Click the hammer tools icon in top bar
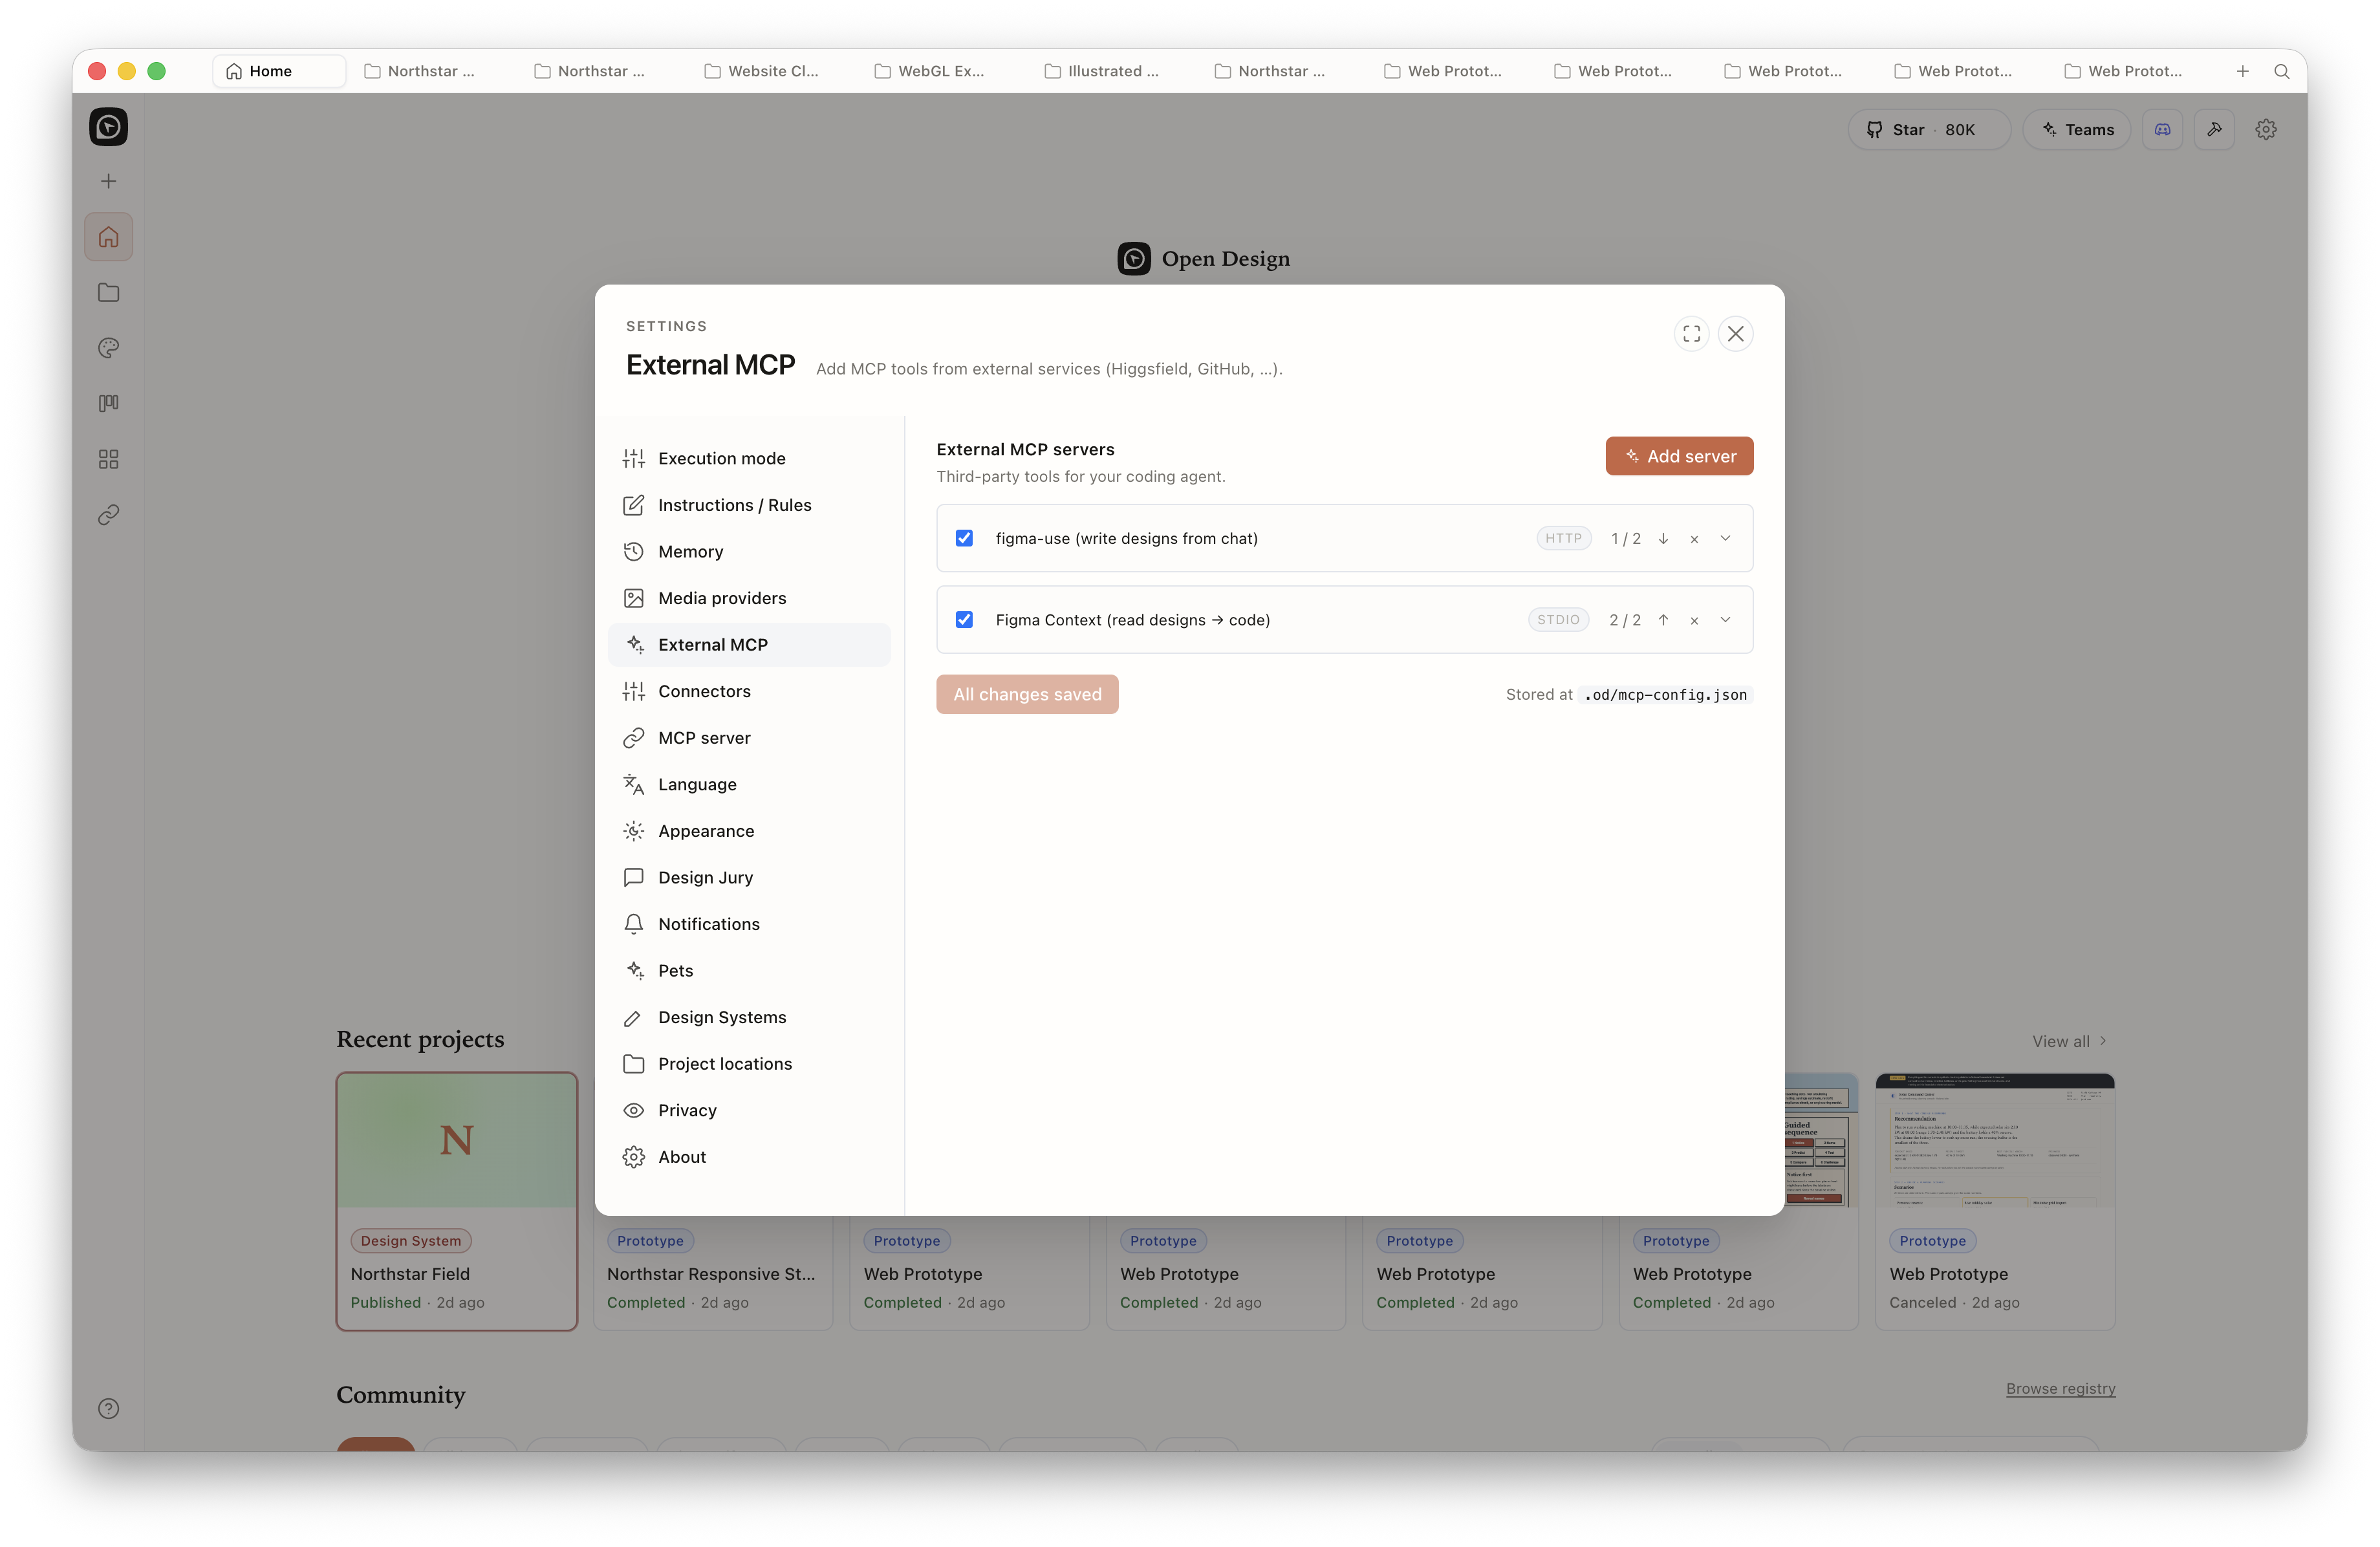The width and height of the screenshot is (2380, 1547). [2214, 130]
